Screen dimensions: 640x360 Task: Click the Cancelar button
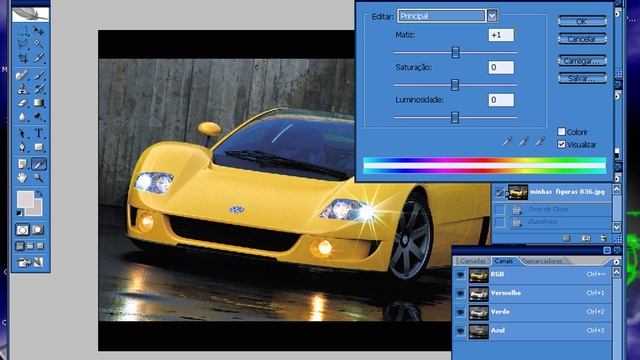[x=582, y=39]
